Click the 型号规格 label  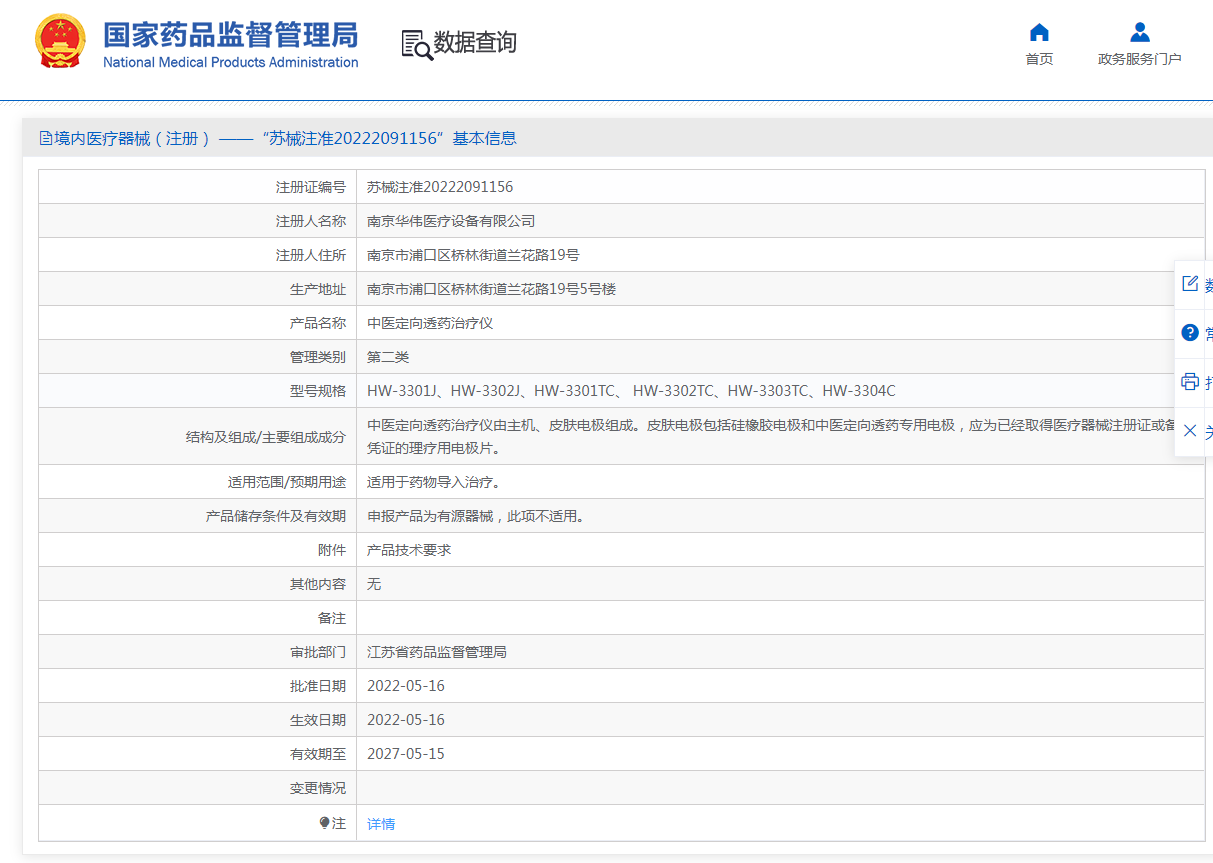(318, 391)
